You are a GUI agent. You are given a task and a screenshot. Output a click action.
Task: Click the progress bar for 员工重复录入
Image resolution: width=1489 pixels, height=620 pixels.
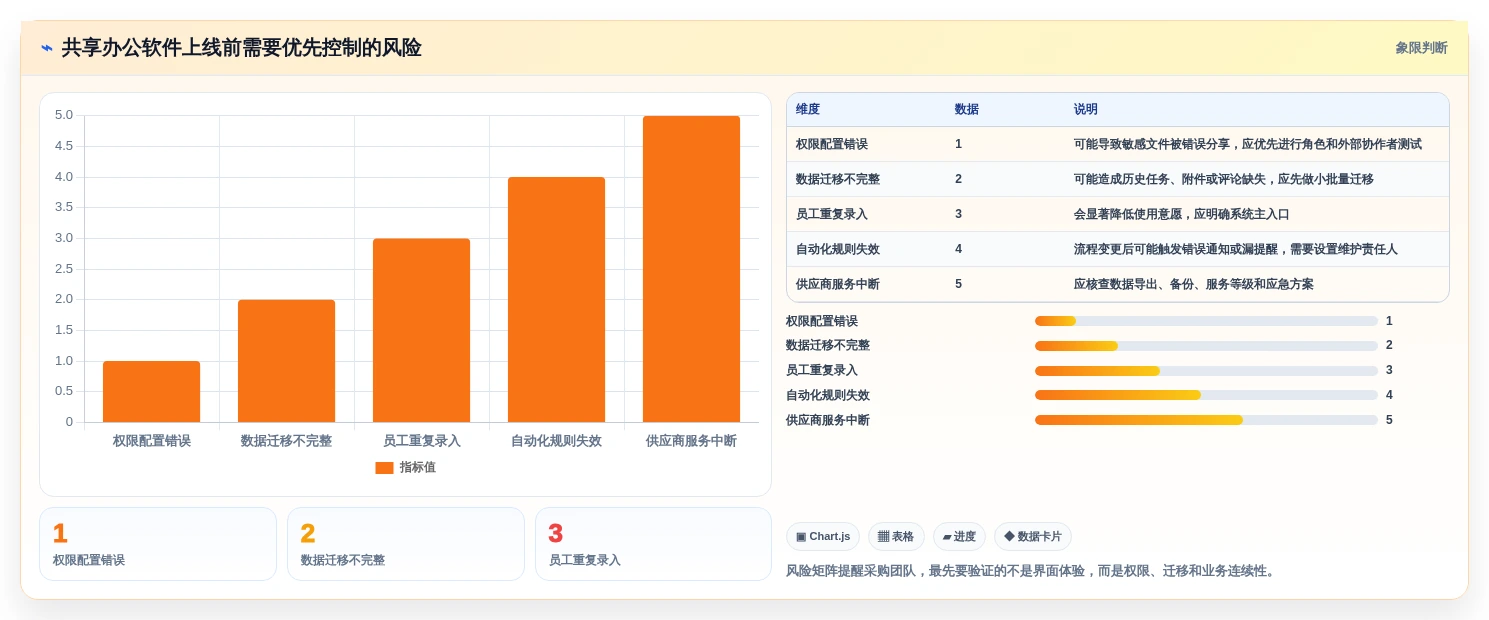coord(1206,371)
